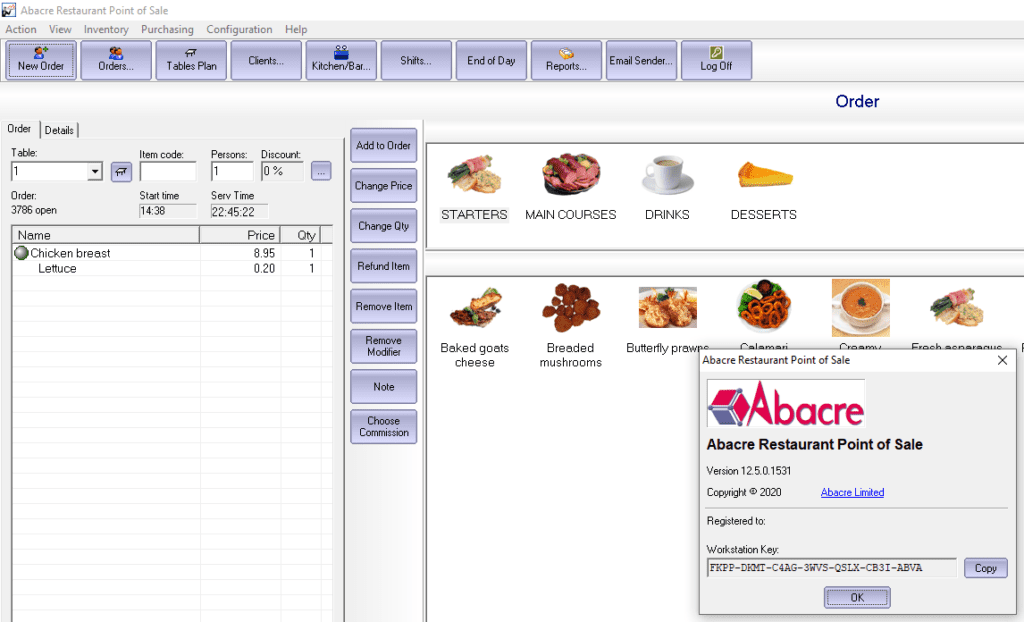This screenshot has width=1024, height=622.
Task: Click OK in the About dialog
Action: click(x=857, y=597)
